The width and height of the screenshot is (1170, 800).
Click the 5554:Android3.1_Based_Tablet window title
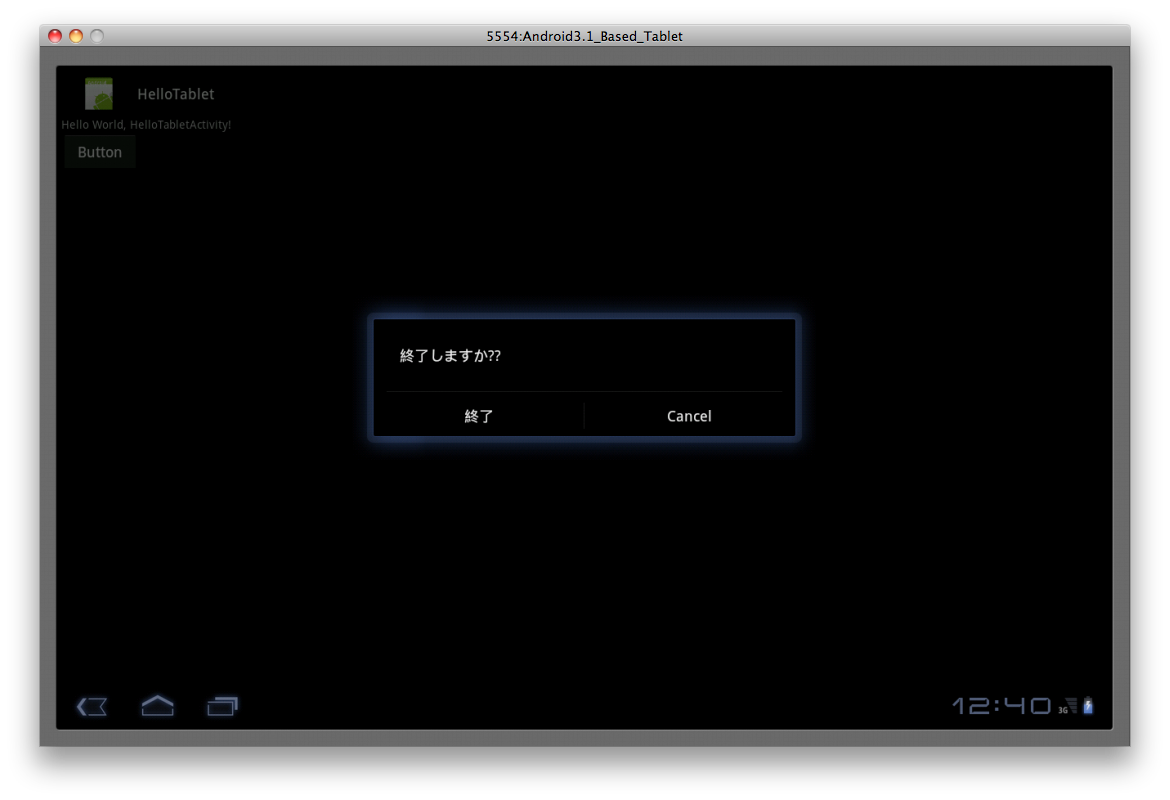[584, 36]
